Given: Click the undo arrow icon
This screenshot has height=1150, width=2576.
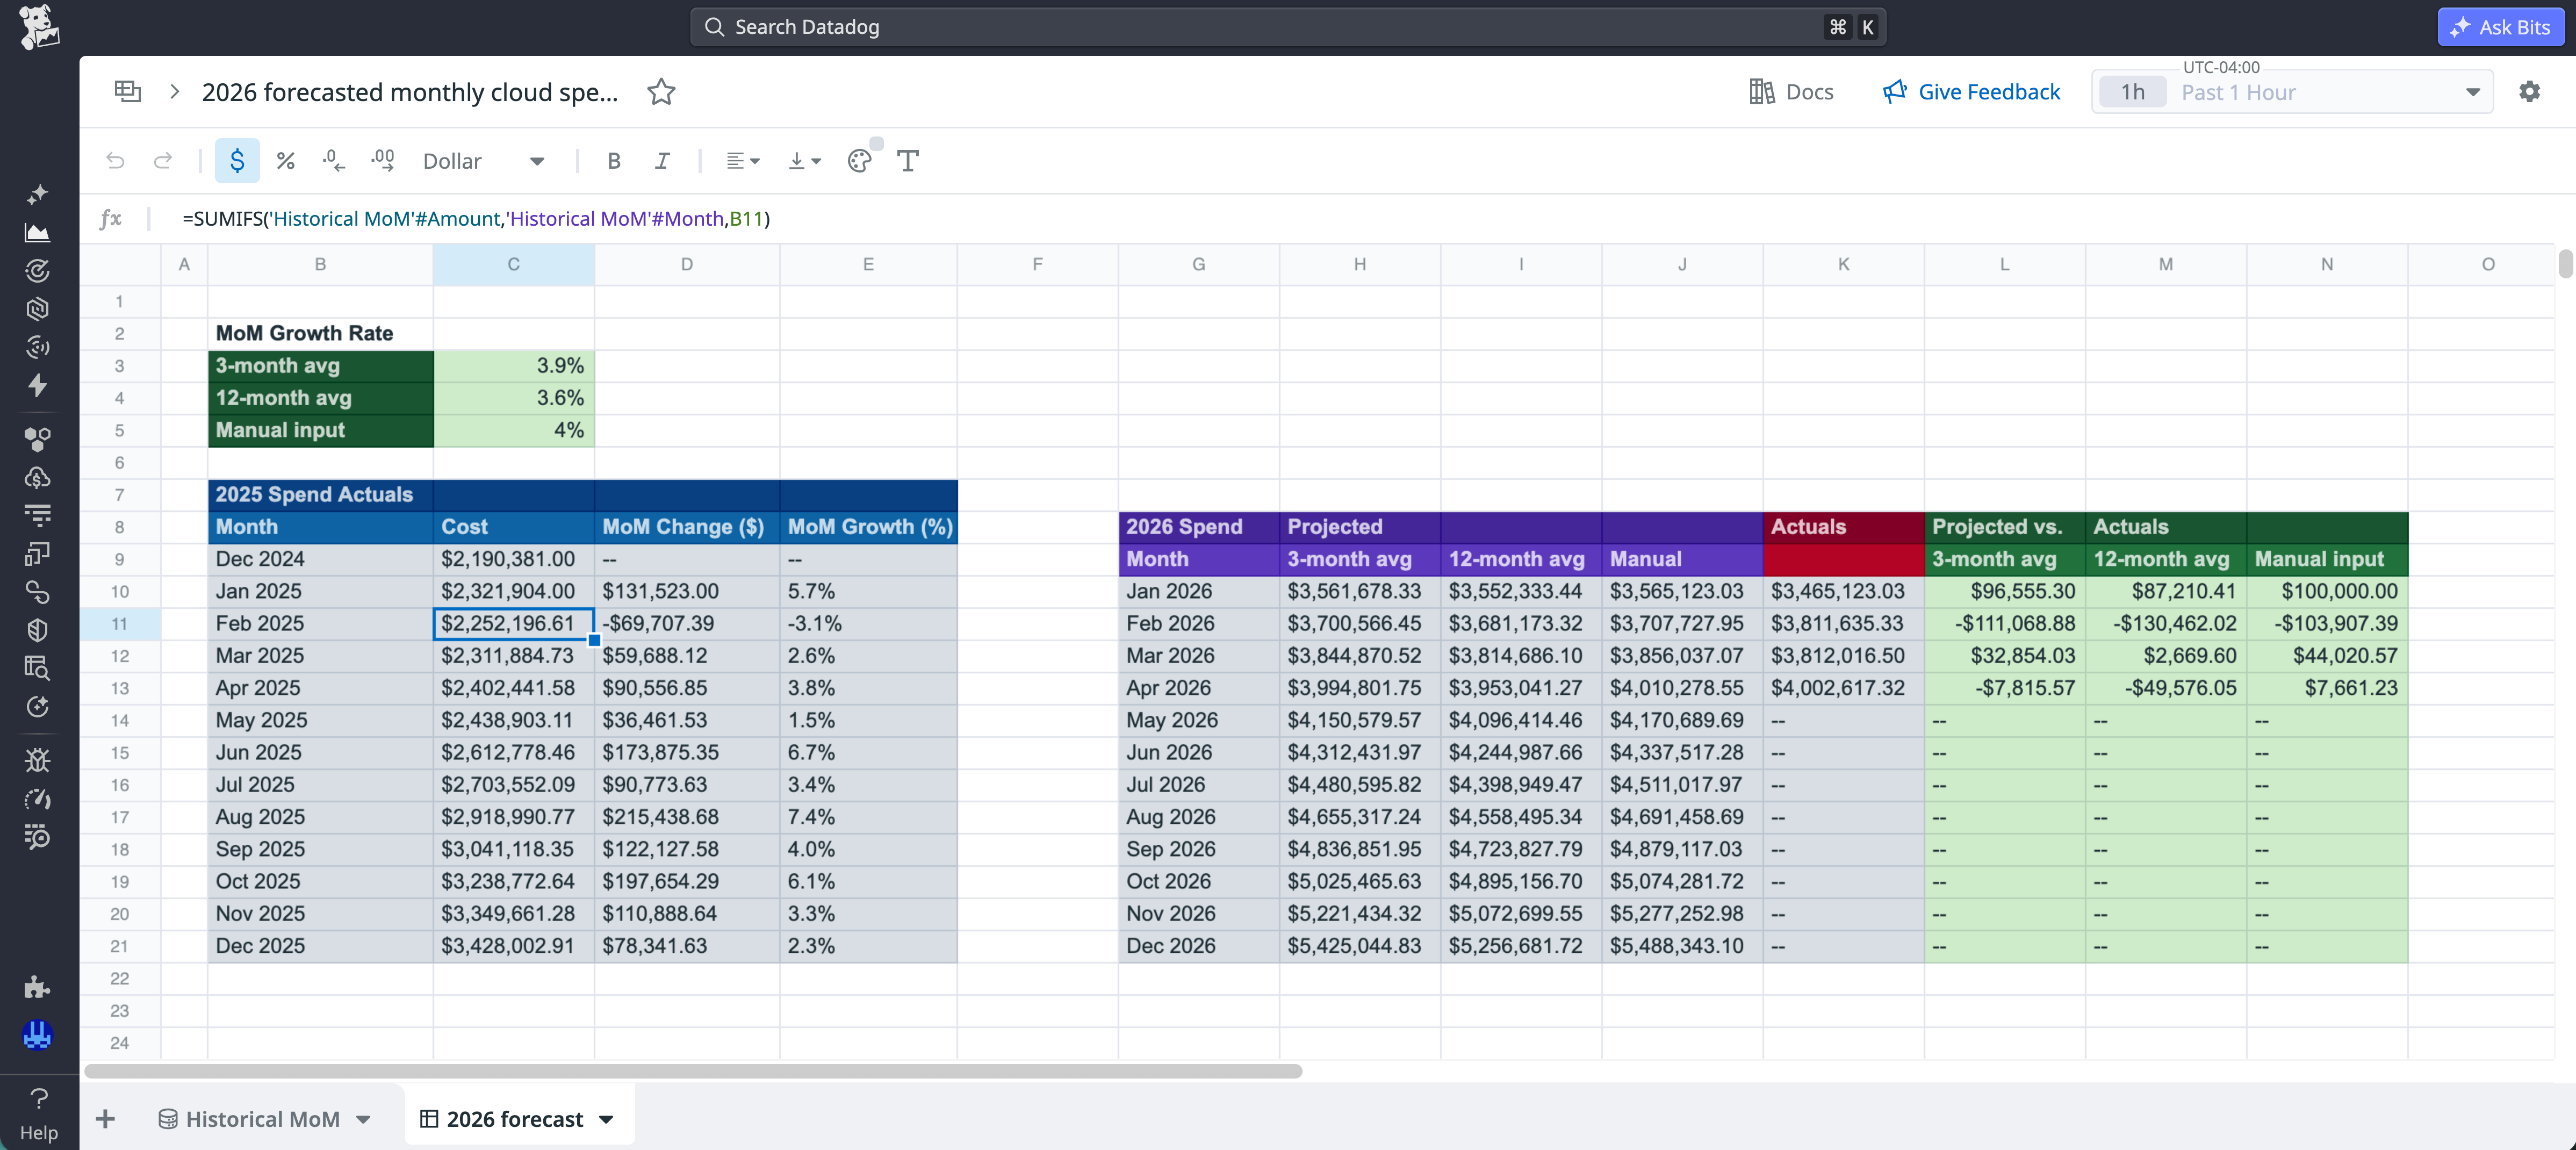Looking at the screenshot, I should (x=115, y=161).
